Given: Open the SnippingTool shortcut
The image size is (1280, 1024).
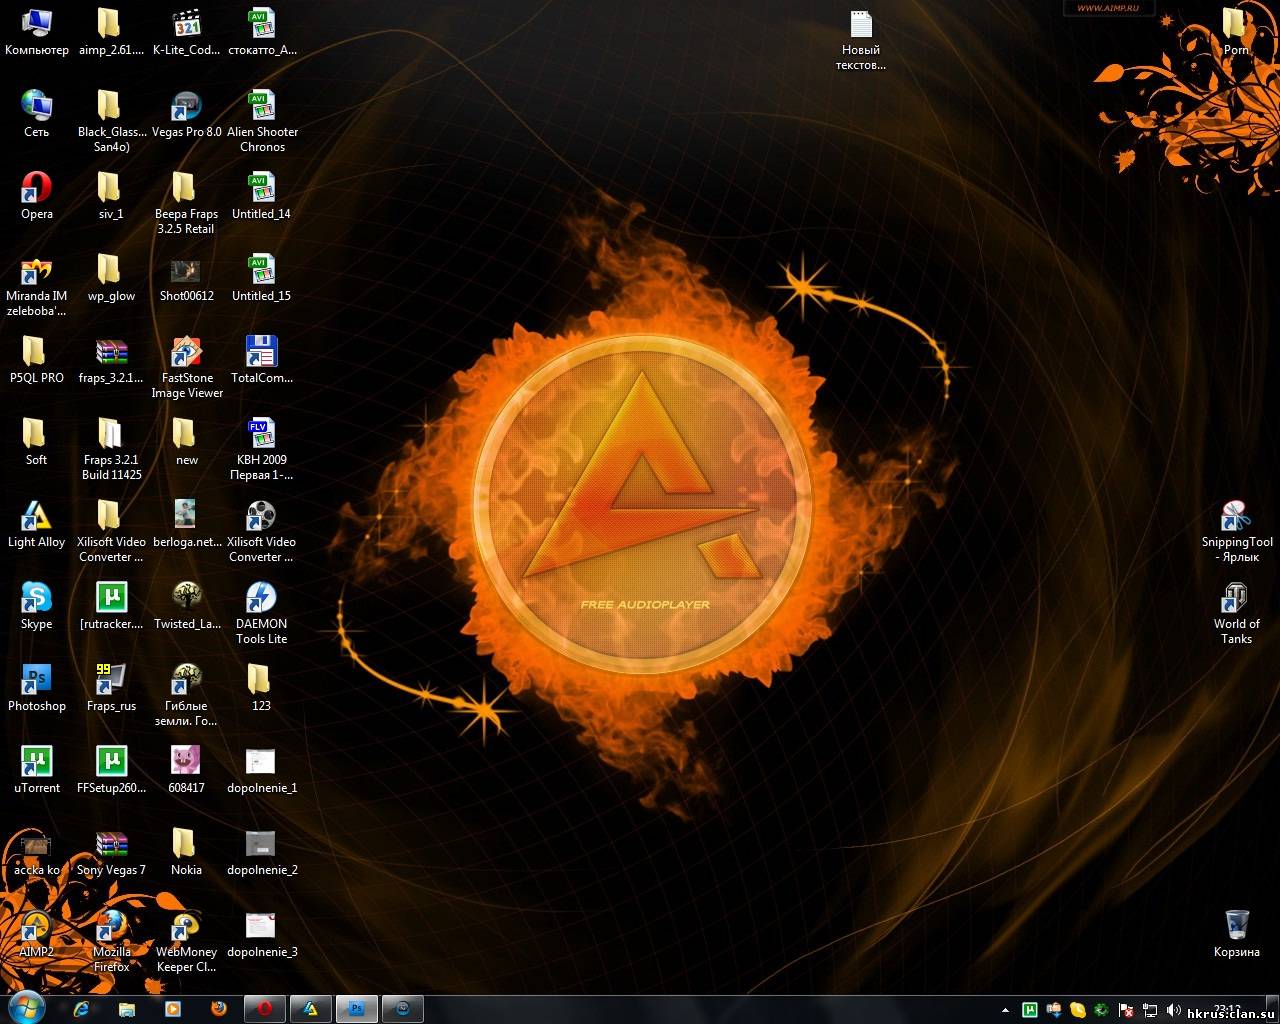Looking at the screenshot, I should (1236, 517).
